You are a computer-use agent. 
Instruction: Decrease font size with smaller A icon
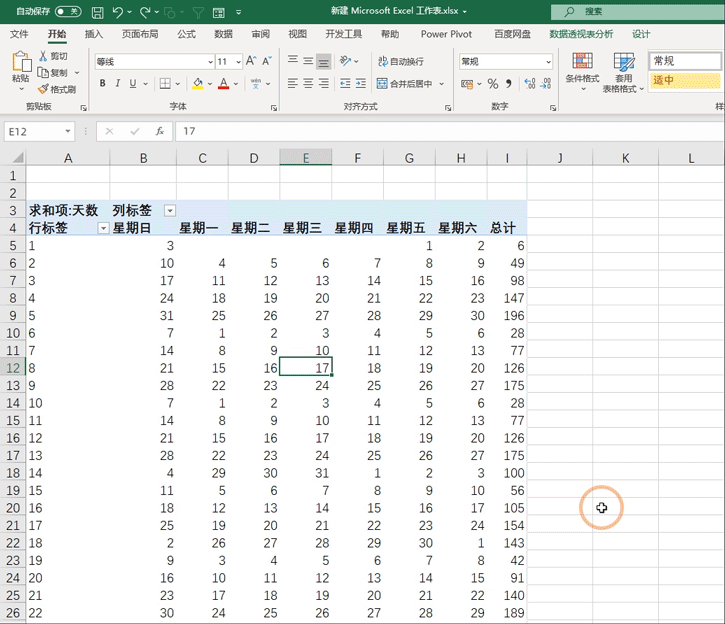point(267,61)
